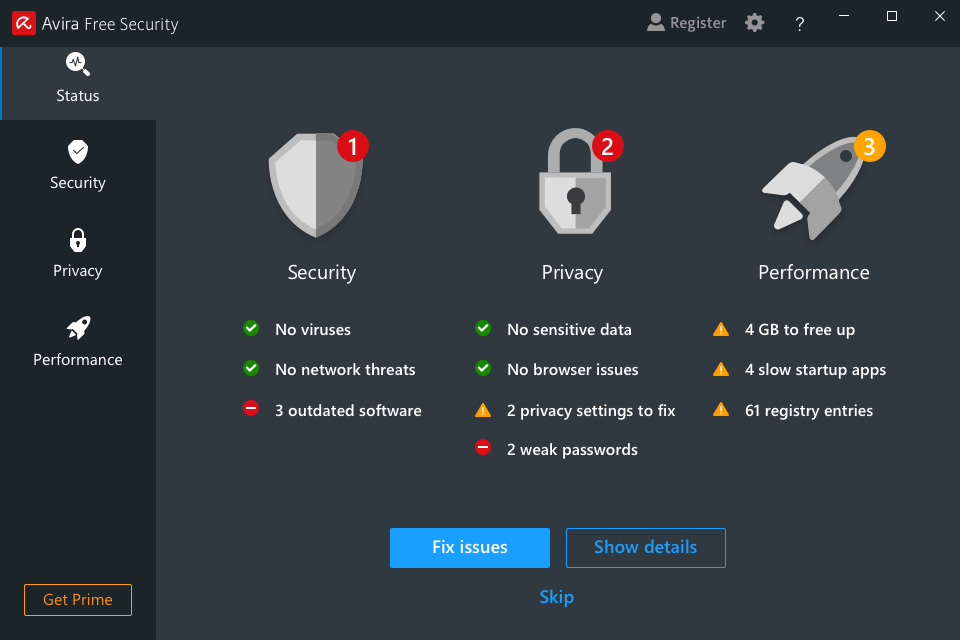The height and width of the screenshot is (640, 960).
Task: Click the Show details button
Action: point(645,548)
